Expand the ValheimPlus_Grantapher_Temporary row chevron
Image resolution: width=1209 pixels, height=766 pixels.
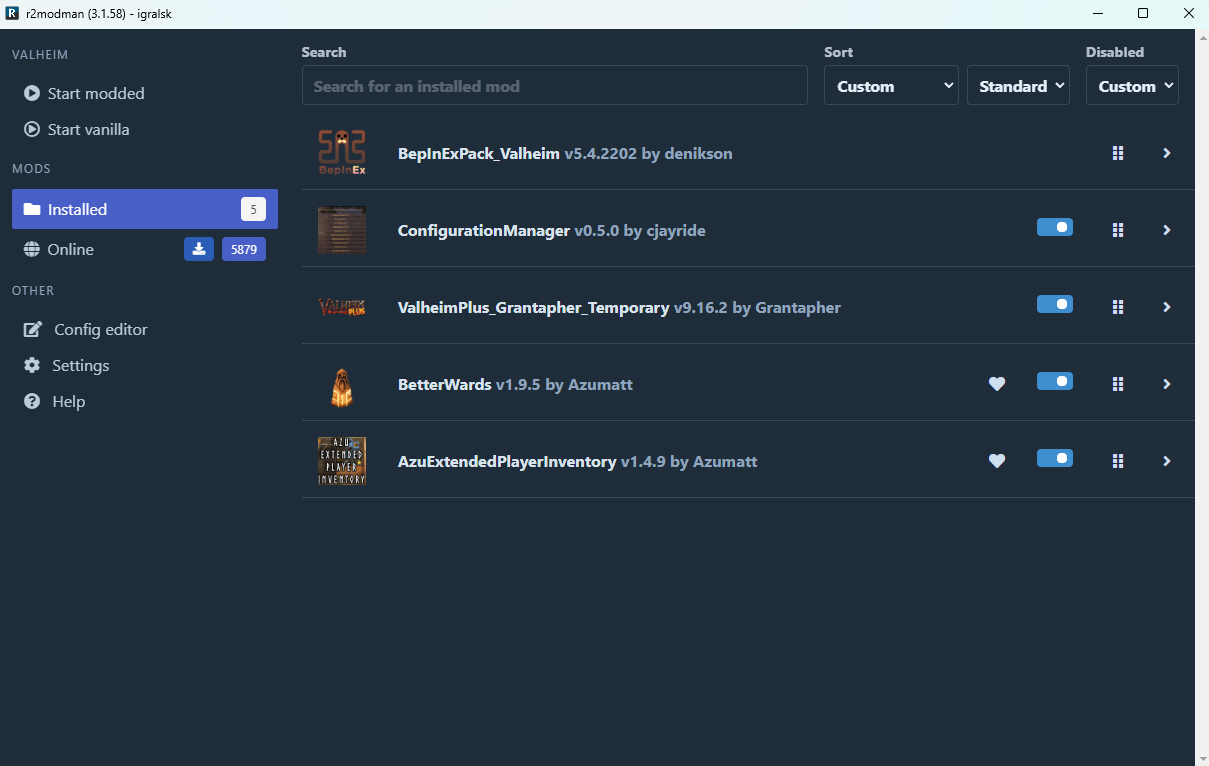pos(1166,307)
